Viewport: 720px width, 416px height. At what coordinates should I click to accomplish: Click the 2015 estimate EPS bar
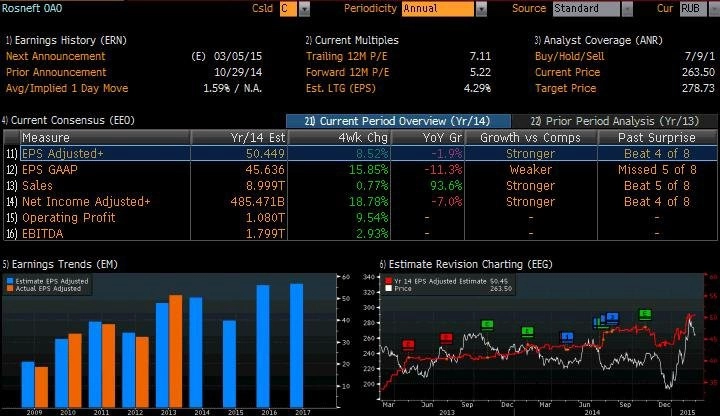tap(229, 364)
